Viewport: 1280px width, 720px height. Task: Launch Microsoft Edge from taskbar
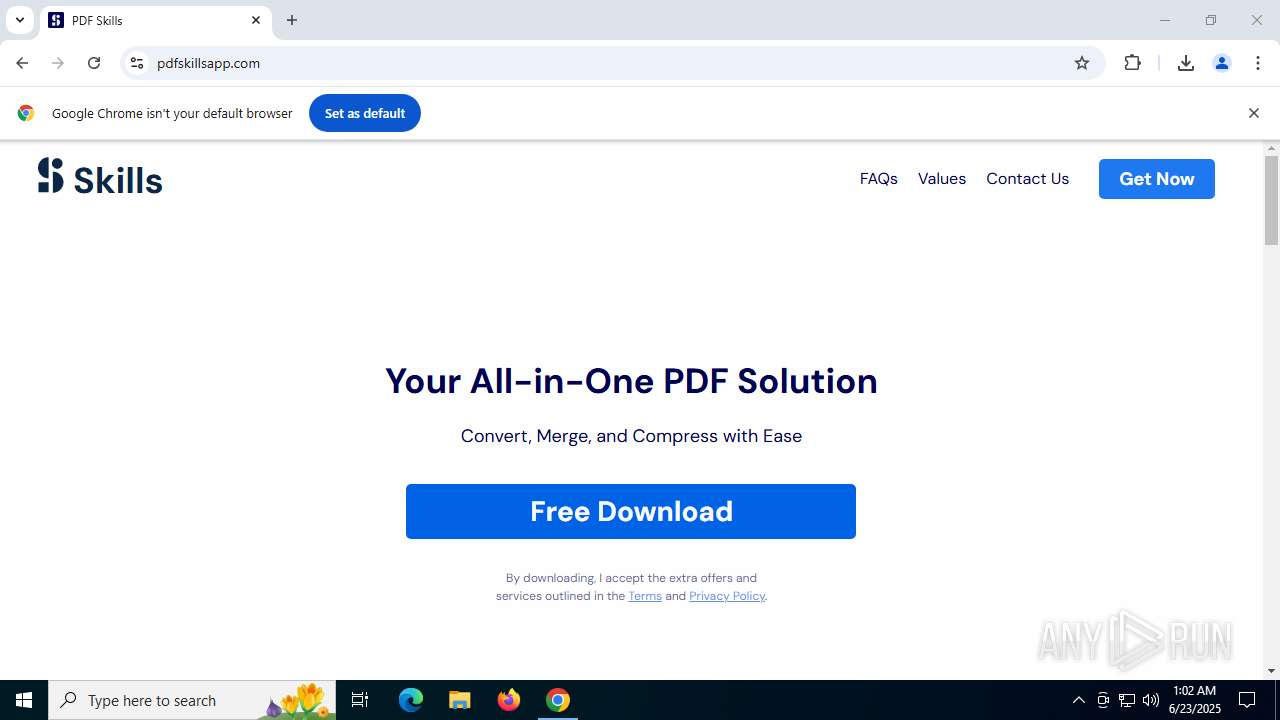[411, 700]
